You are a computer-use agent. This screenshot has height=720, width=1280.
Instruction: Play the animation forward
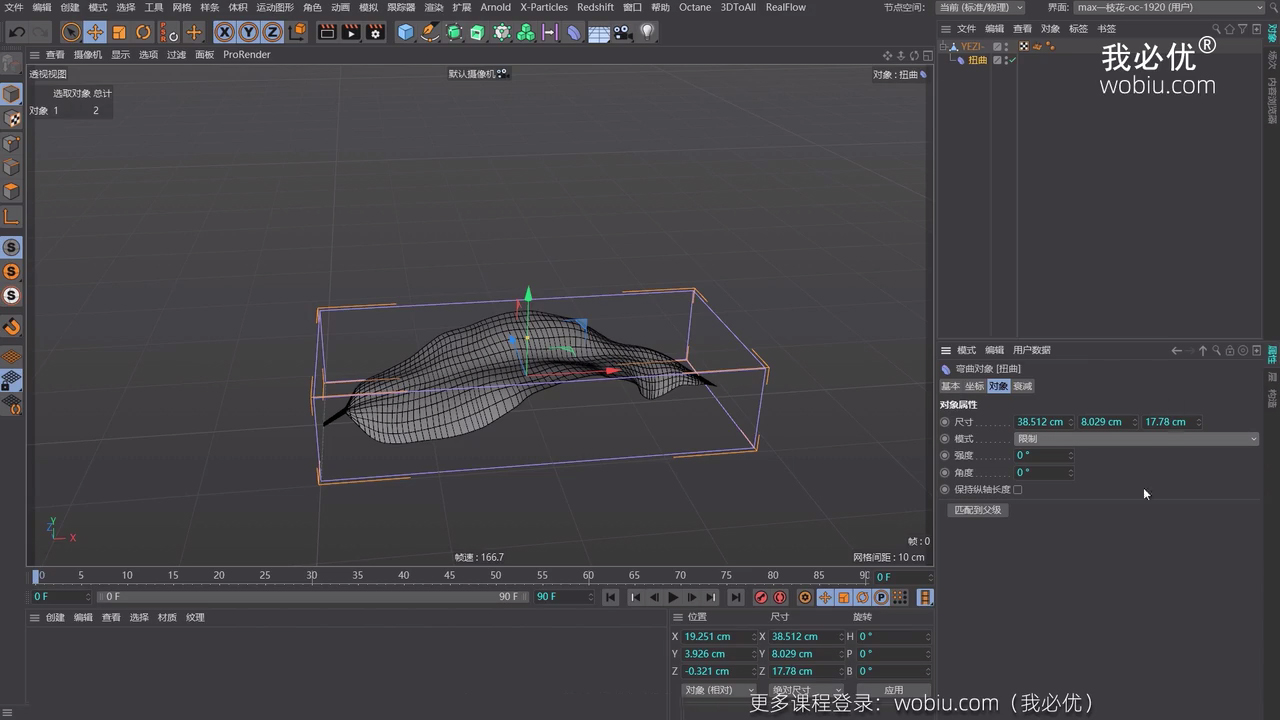point(673,597)
